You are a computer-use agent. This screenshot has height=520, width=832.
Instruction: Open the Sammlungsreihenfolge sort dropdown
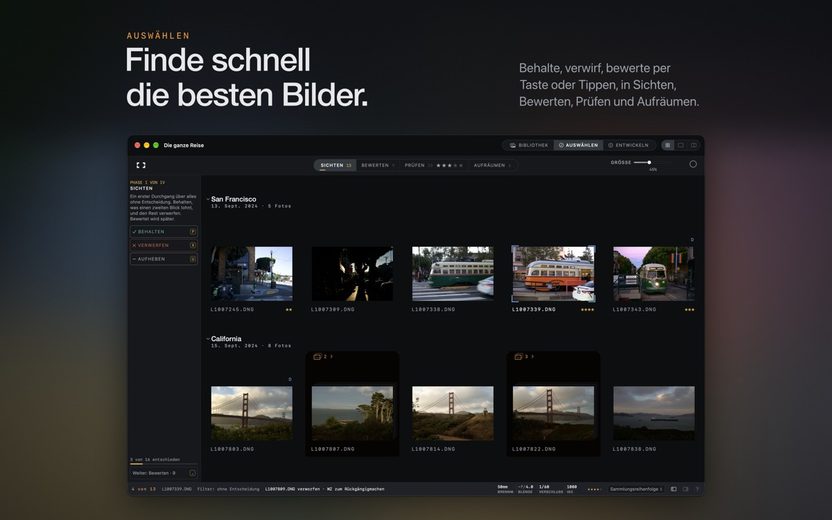(636, 489)
